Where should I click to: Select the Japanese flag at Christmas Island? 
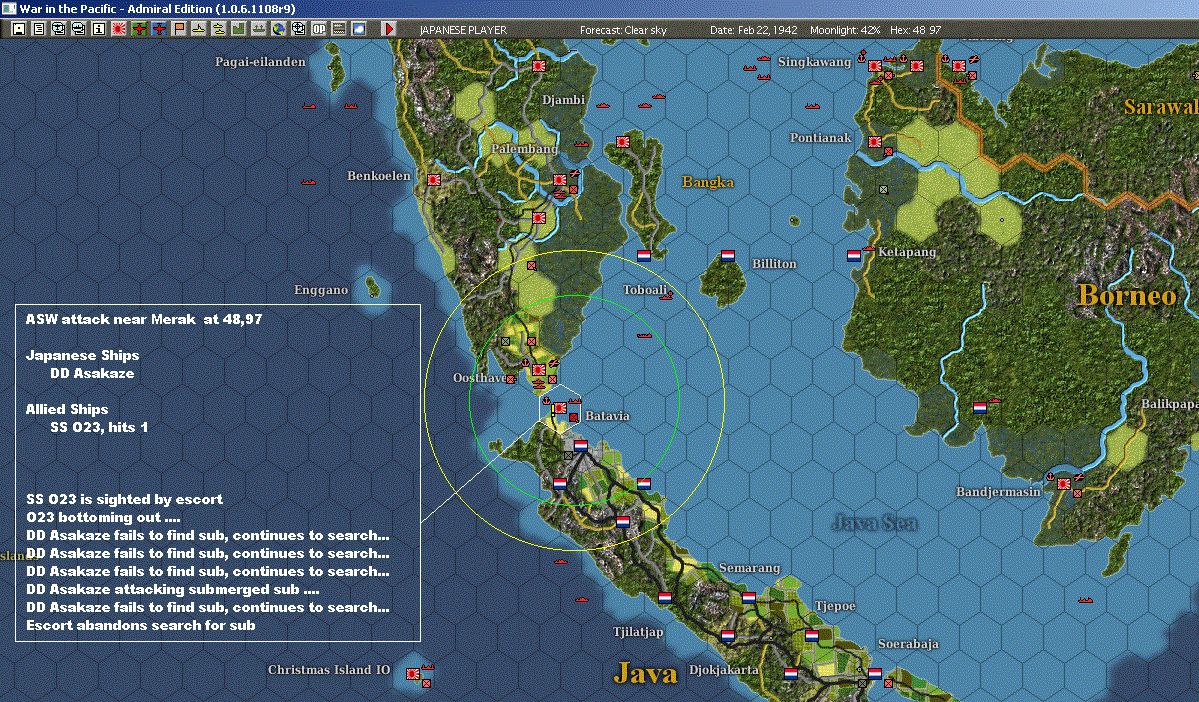pos(413,674)
